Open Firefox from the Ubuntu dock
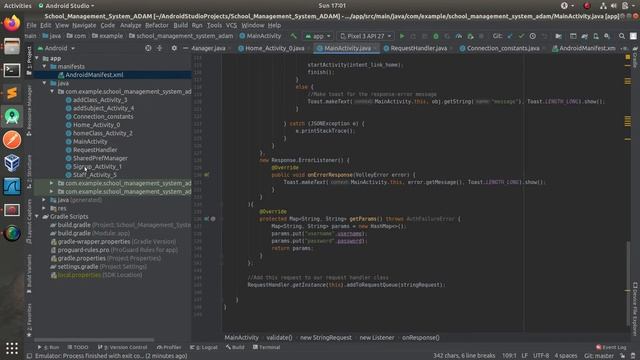The image size is (640, 360). tap(12, 23)
